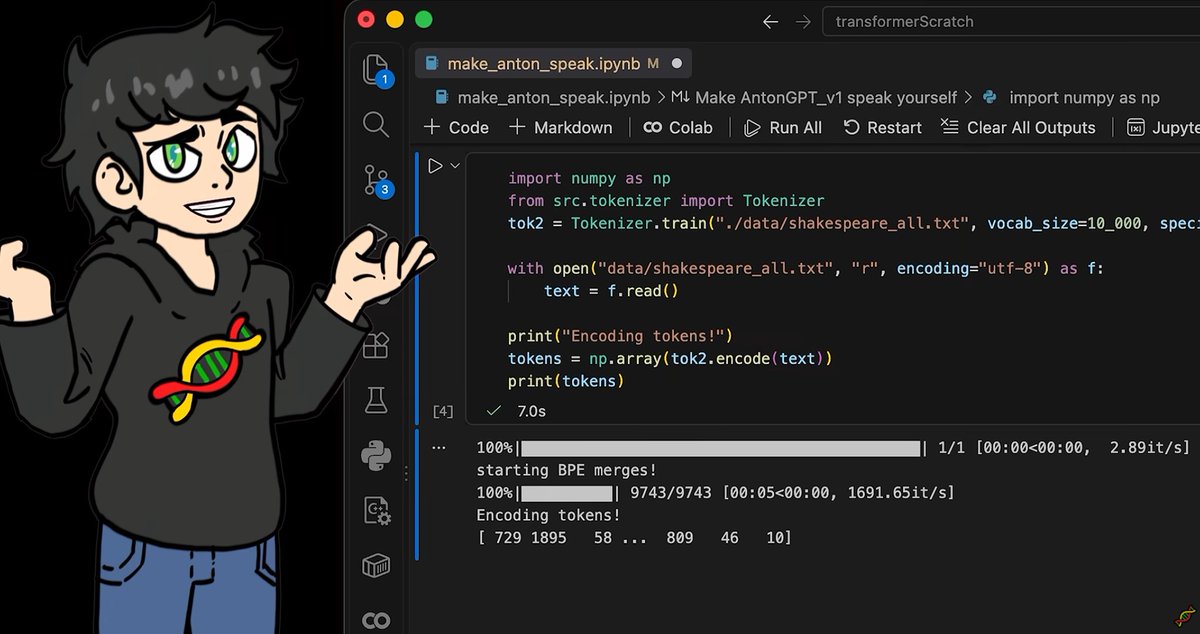The height and width of the screenshot is (634, 1200).
Task: Click the transformerScratch command center search box
Action: tap(1010, 21)
